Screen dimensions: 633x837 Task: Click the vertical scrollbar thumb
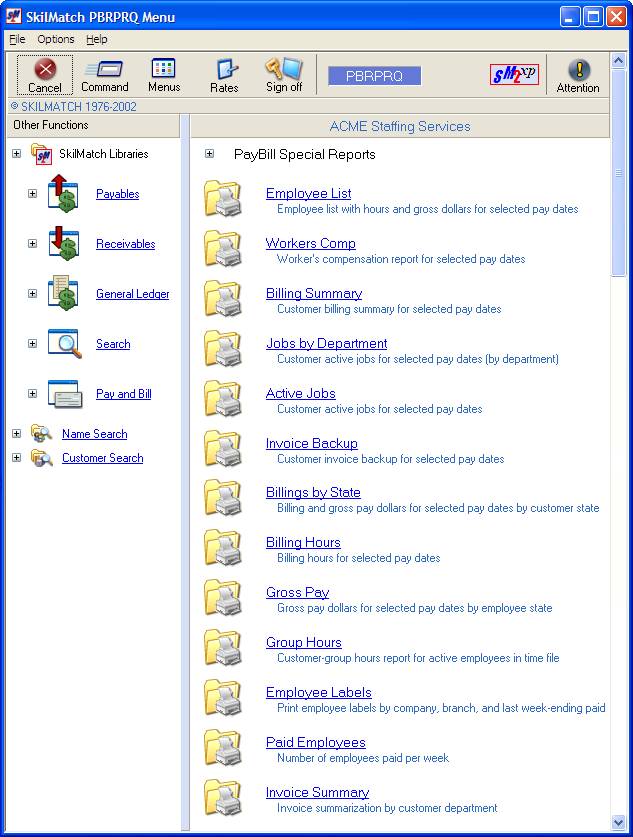point(618,172)
